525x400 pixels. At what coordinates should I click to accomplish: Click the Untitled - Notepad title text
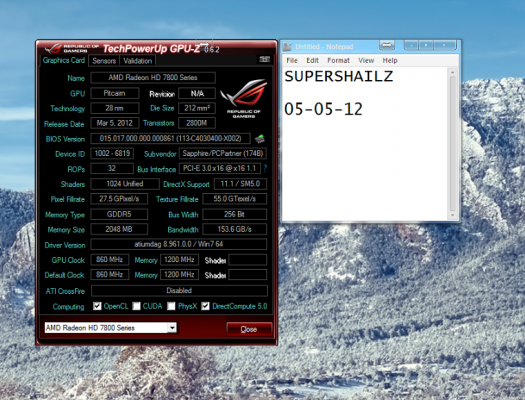[324, 47]
